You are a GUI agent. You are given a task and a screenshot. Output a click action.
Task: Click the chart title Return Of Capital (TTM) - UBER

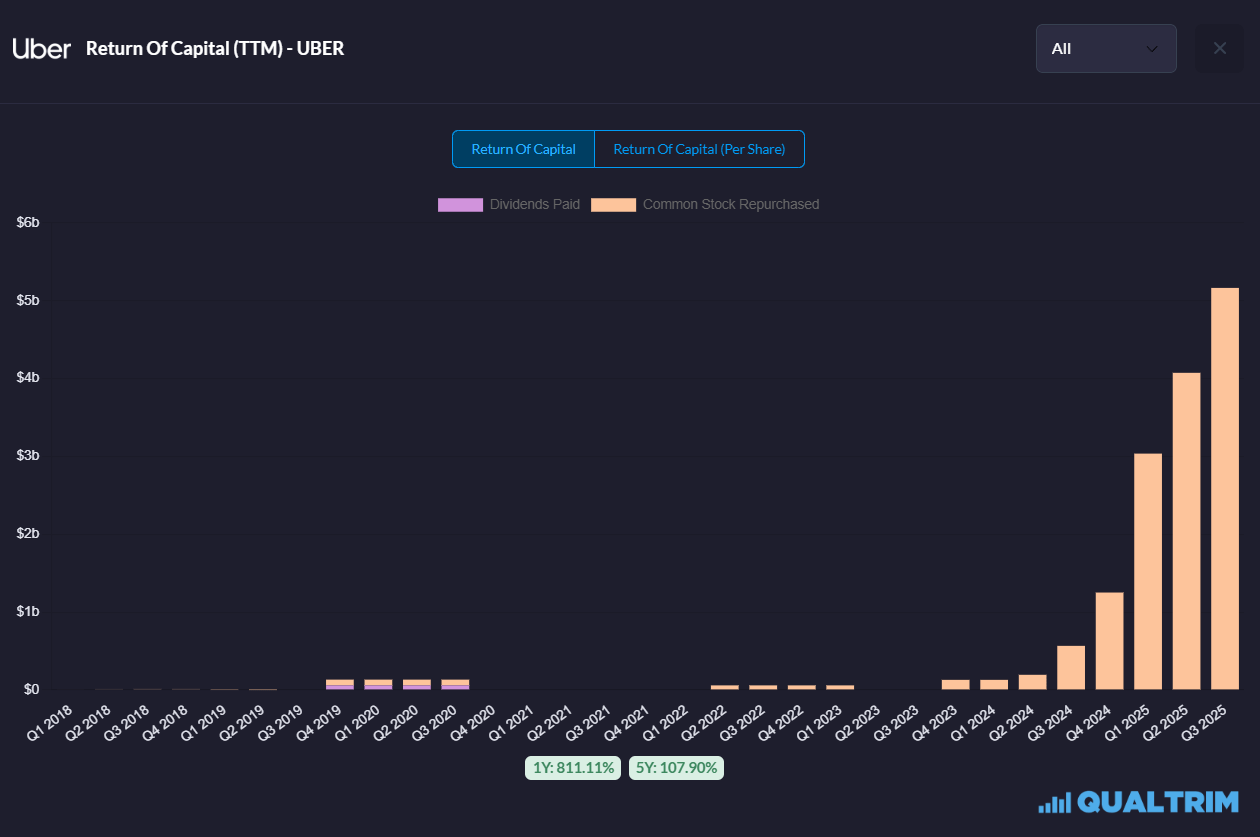[x=215, y=48]
